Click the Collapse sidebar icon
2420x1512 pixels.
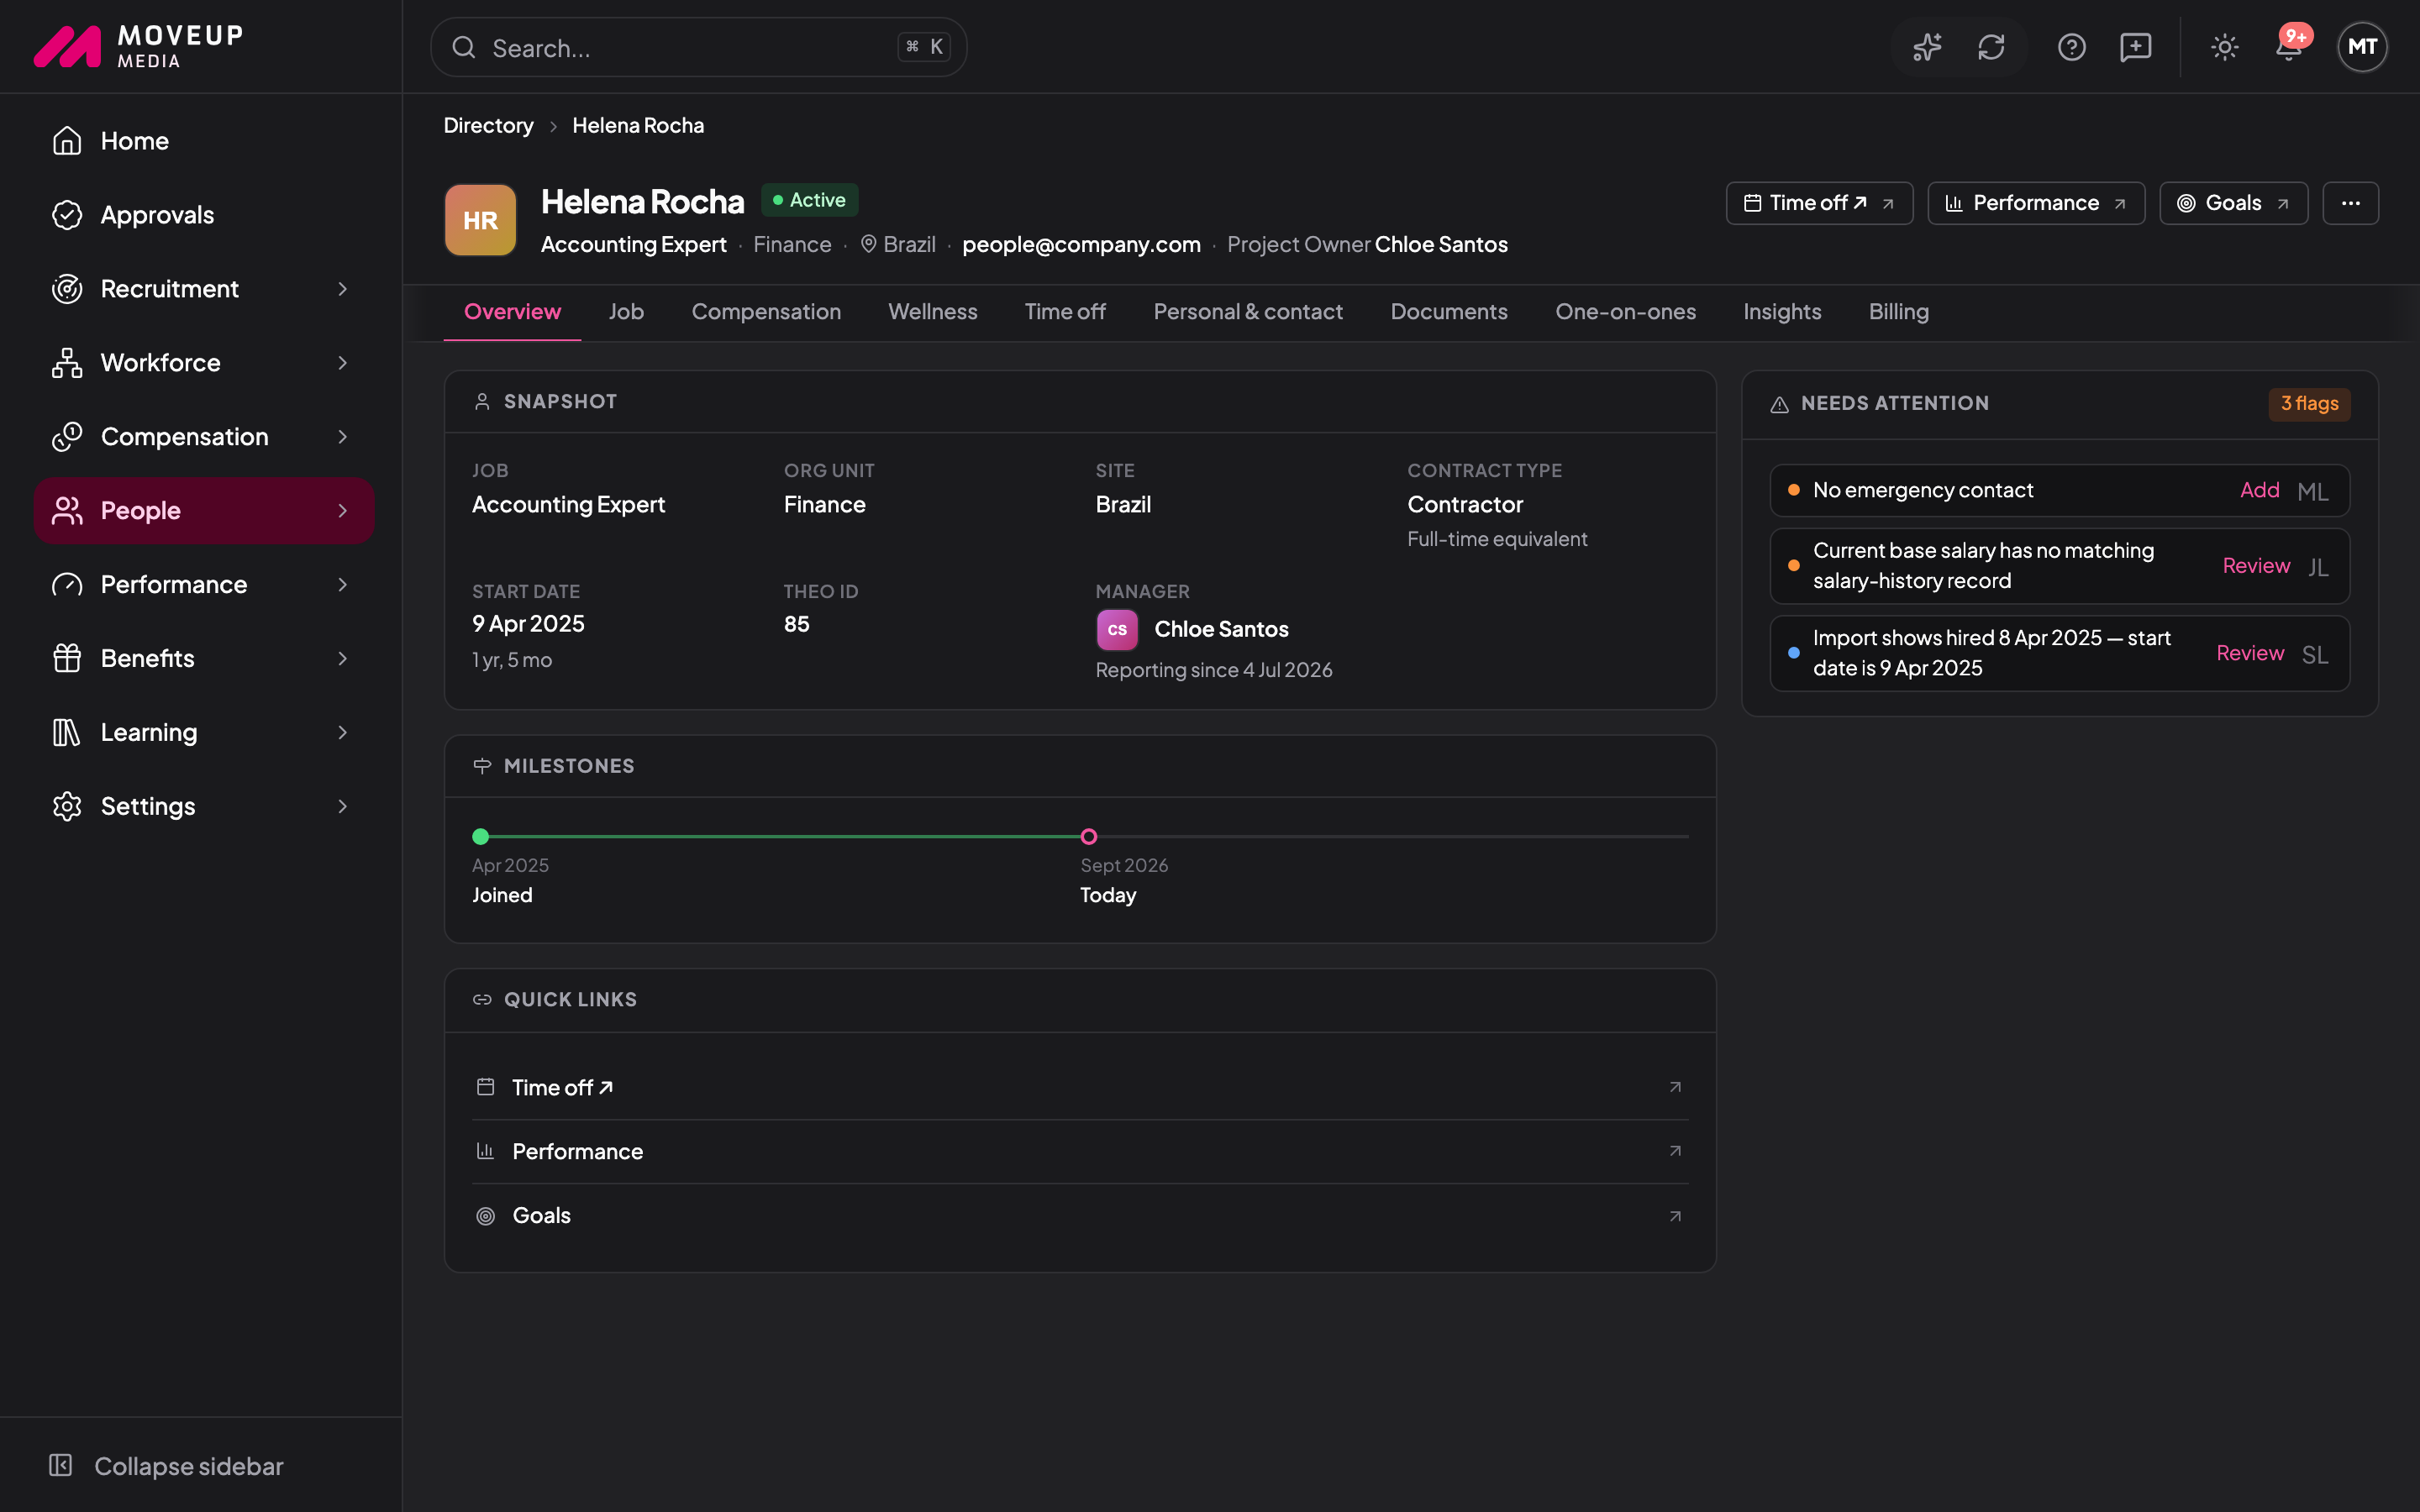click(61, 1465)
